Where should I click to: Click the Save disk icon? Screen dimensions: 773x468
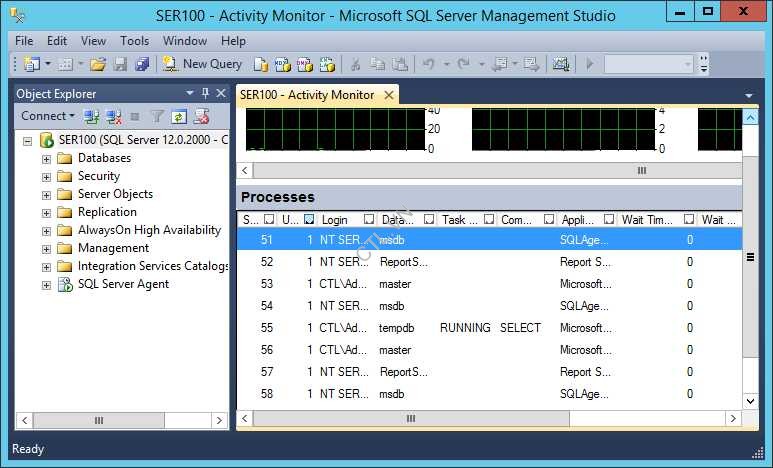click(120, 64)
